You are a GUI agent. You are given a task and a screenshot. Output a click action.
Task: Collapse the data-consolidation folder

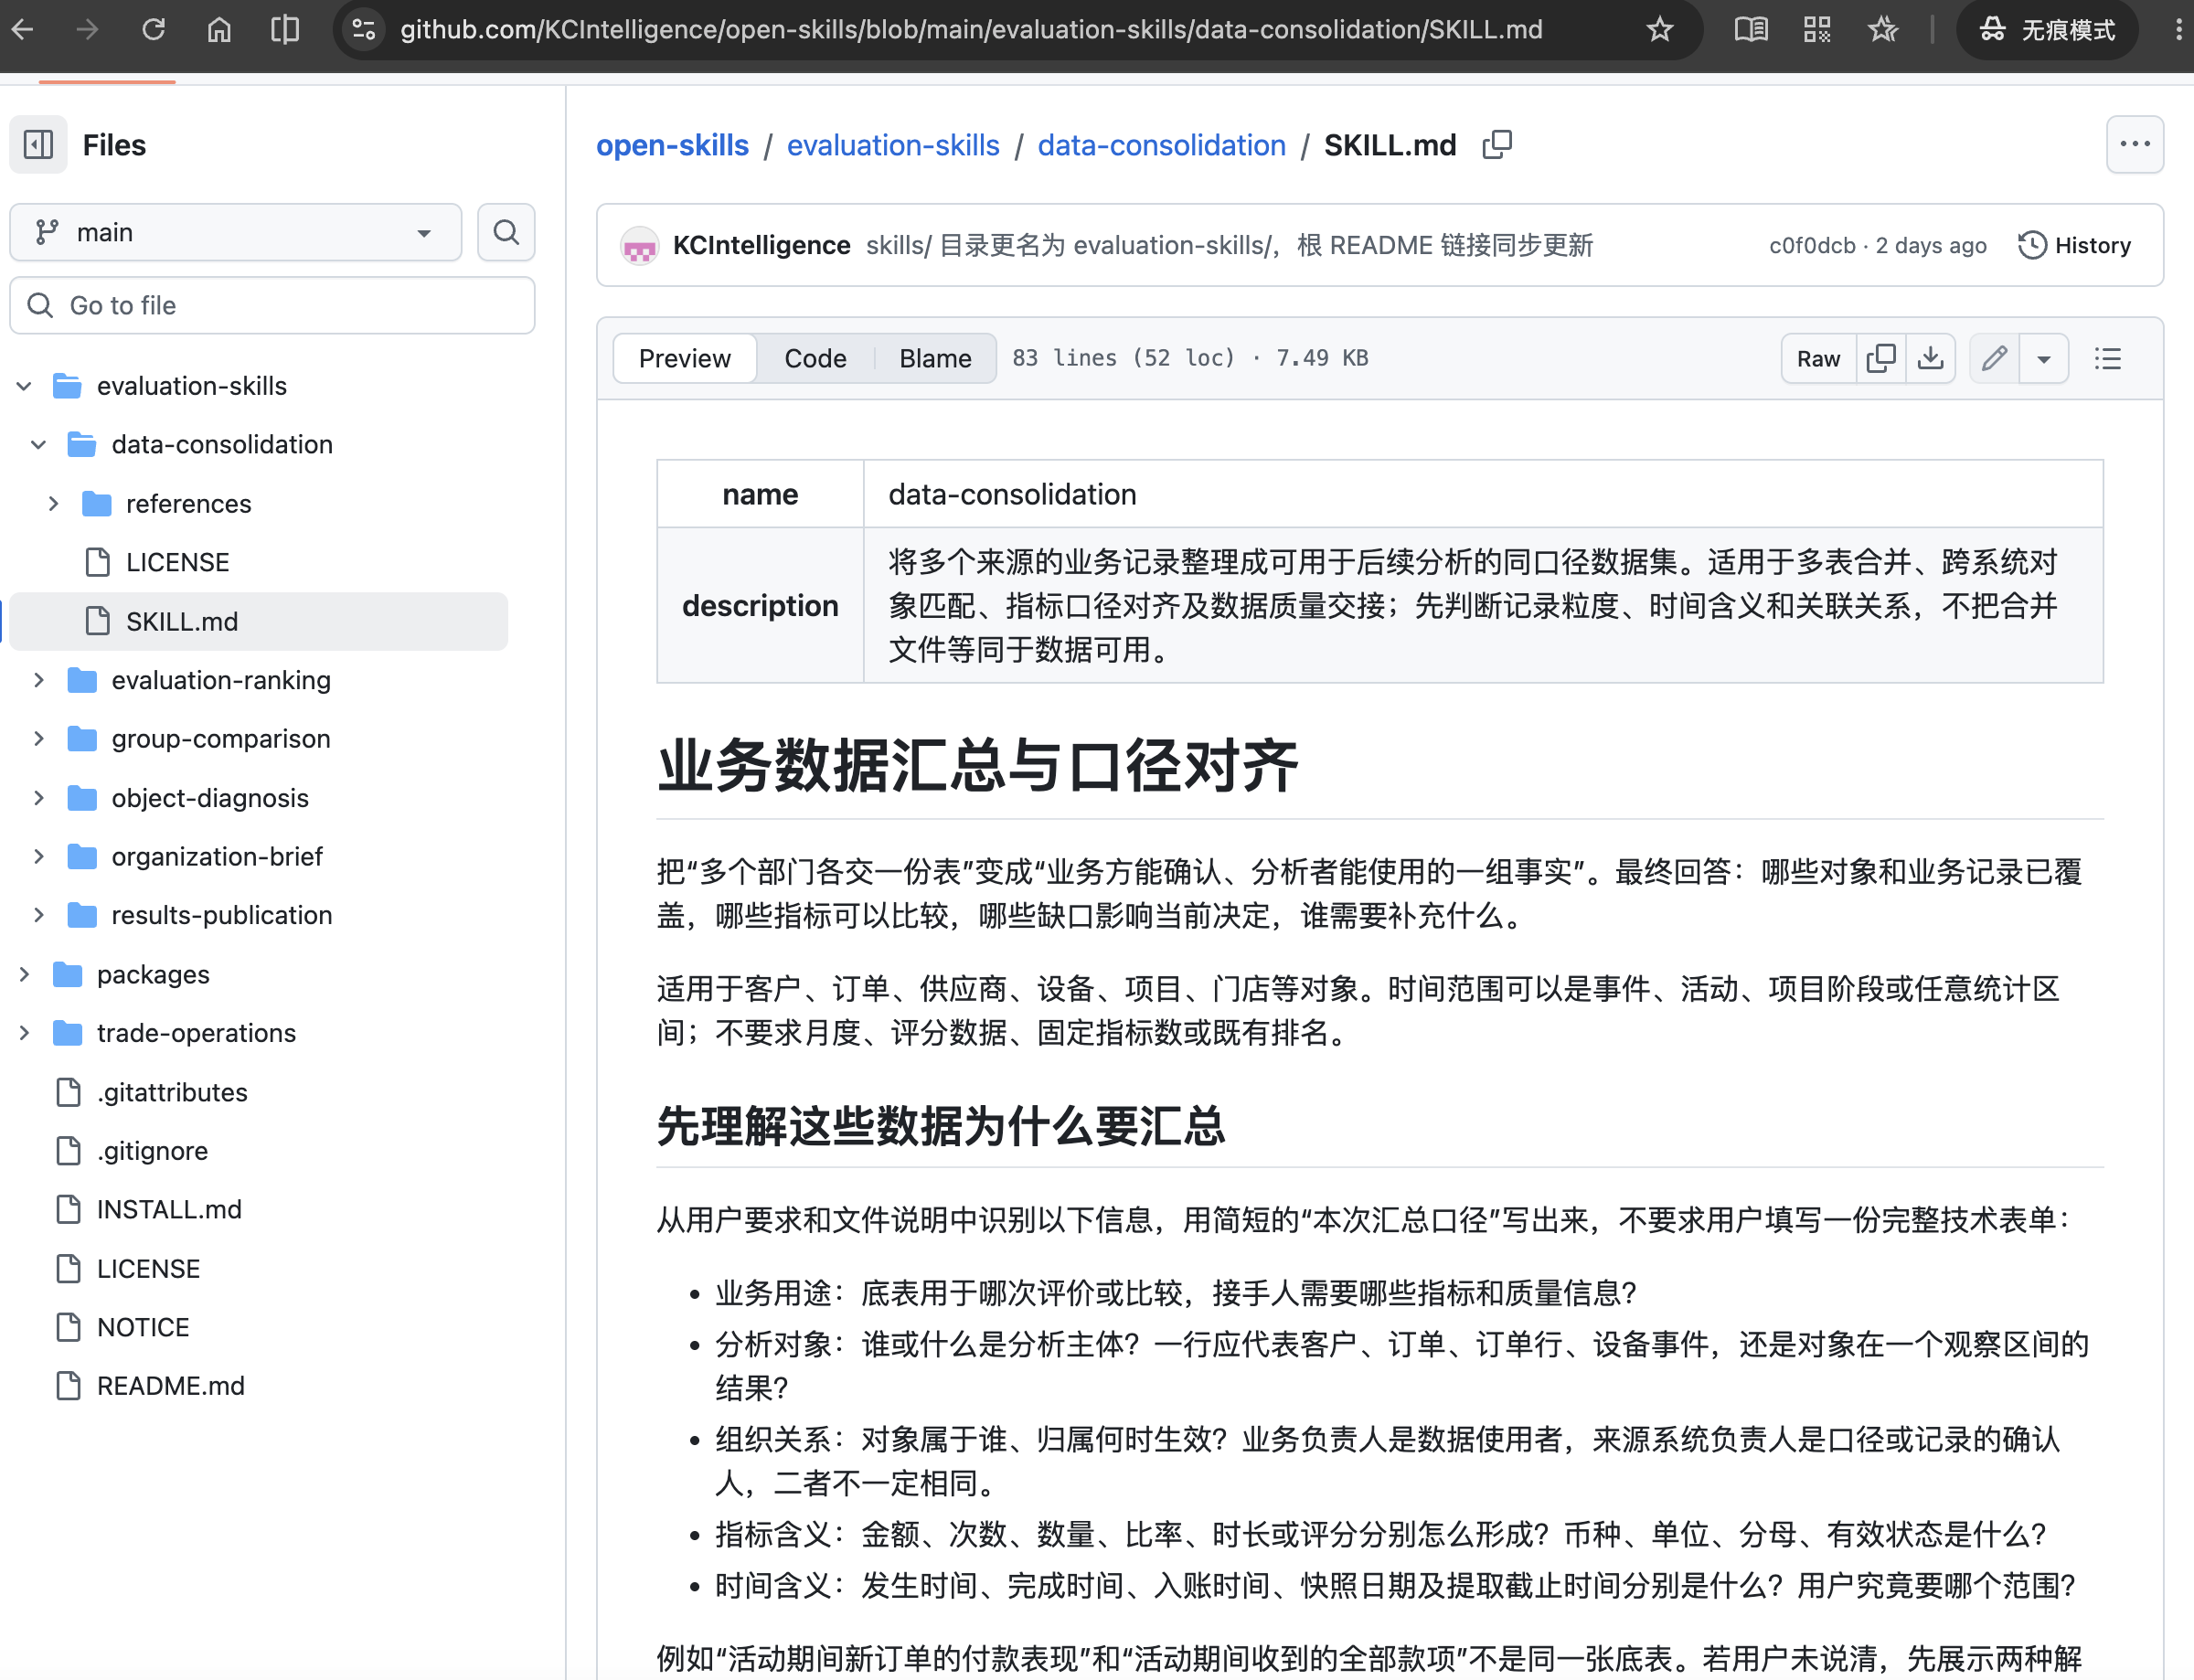(38, 445)
